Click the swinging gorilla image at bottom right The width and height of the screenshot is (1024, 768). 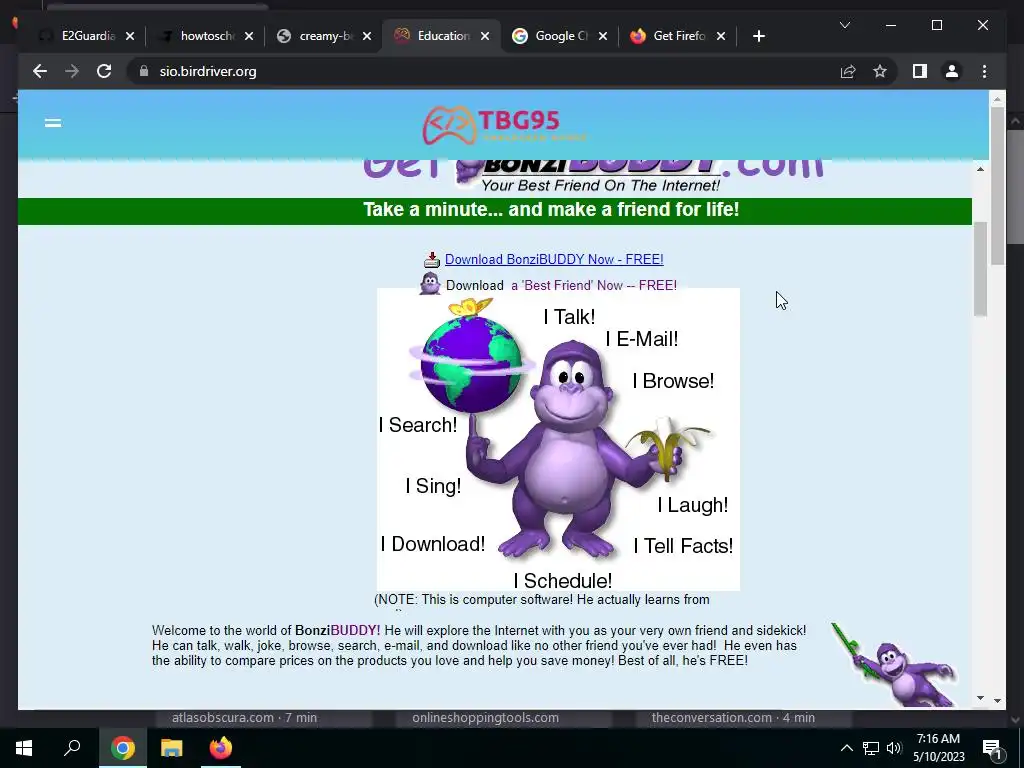click(x=894, y=664)
